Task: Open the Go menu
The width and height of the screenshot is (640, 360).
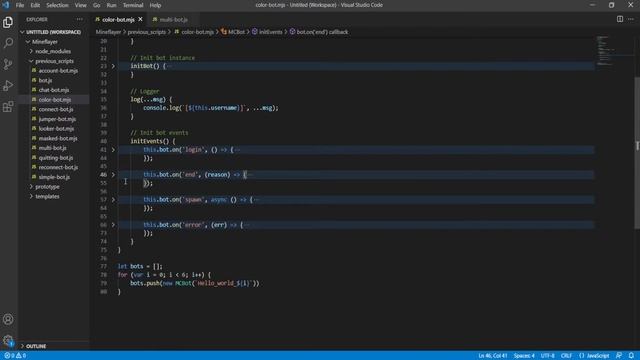Action: point(96,5)
